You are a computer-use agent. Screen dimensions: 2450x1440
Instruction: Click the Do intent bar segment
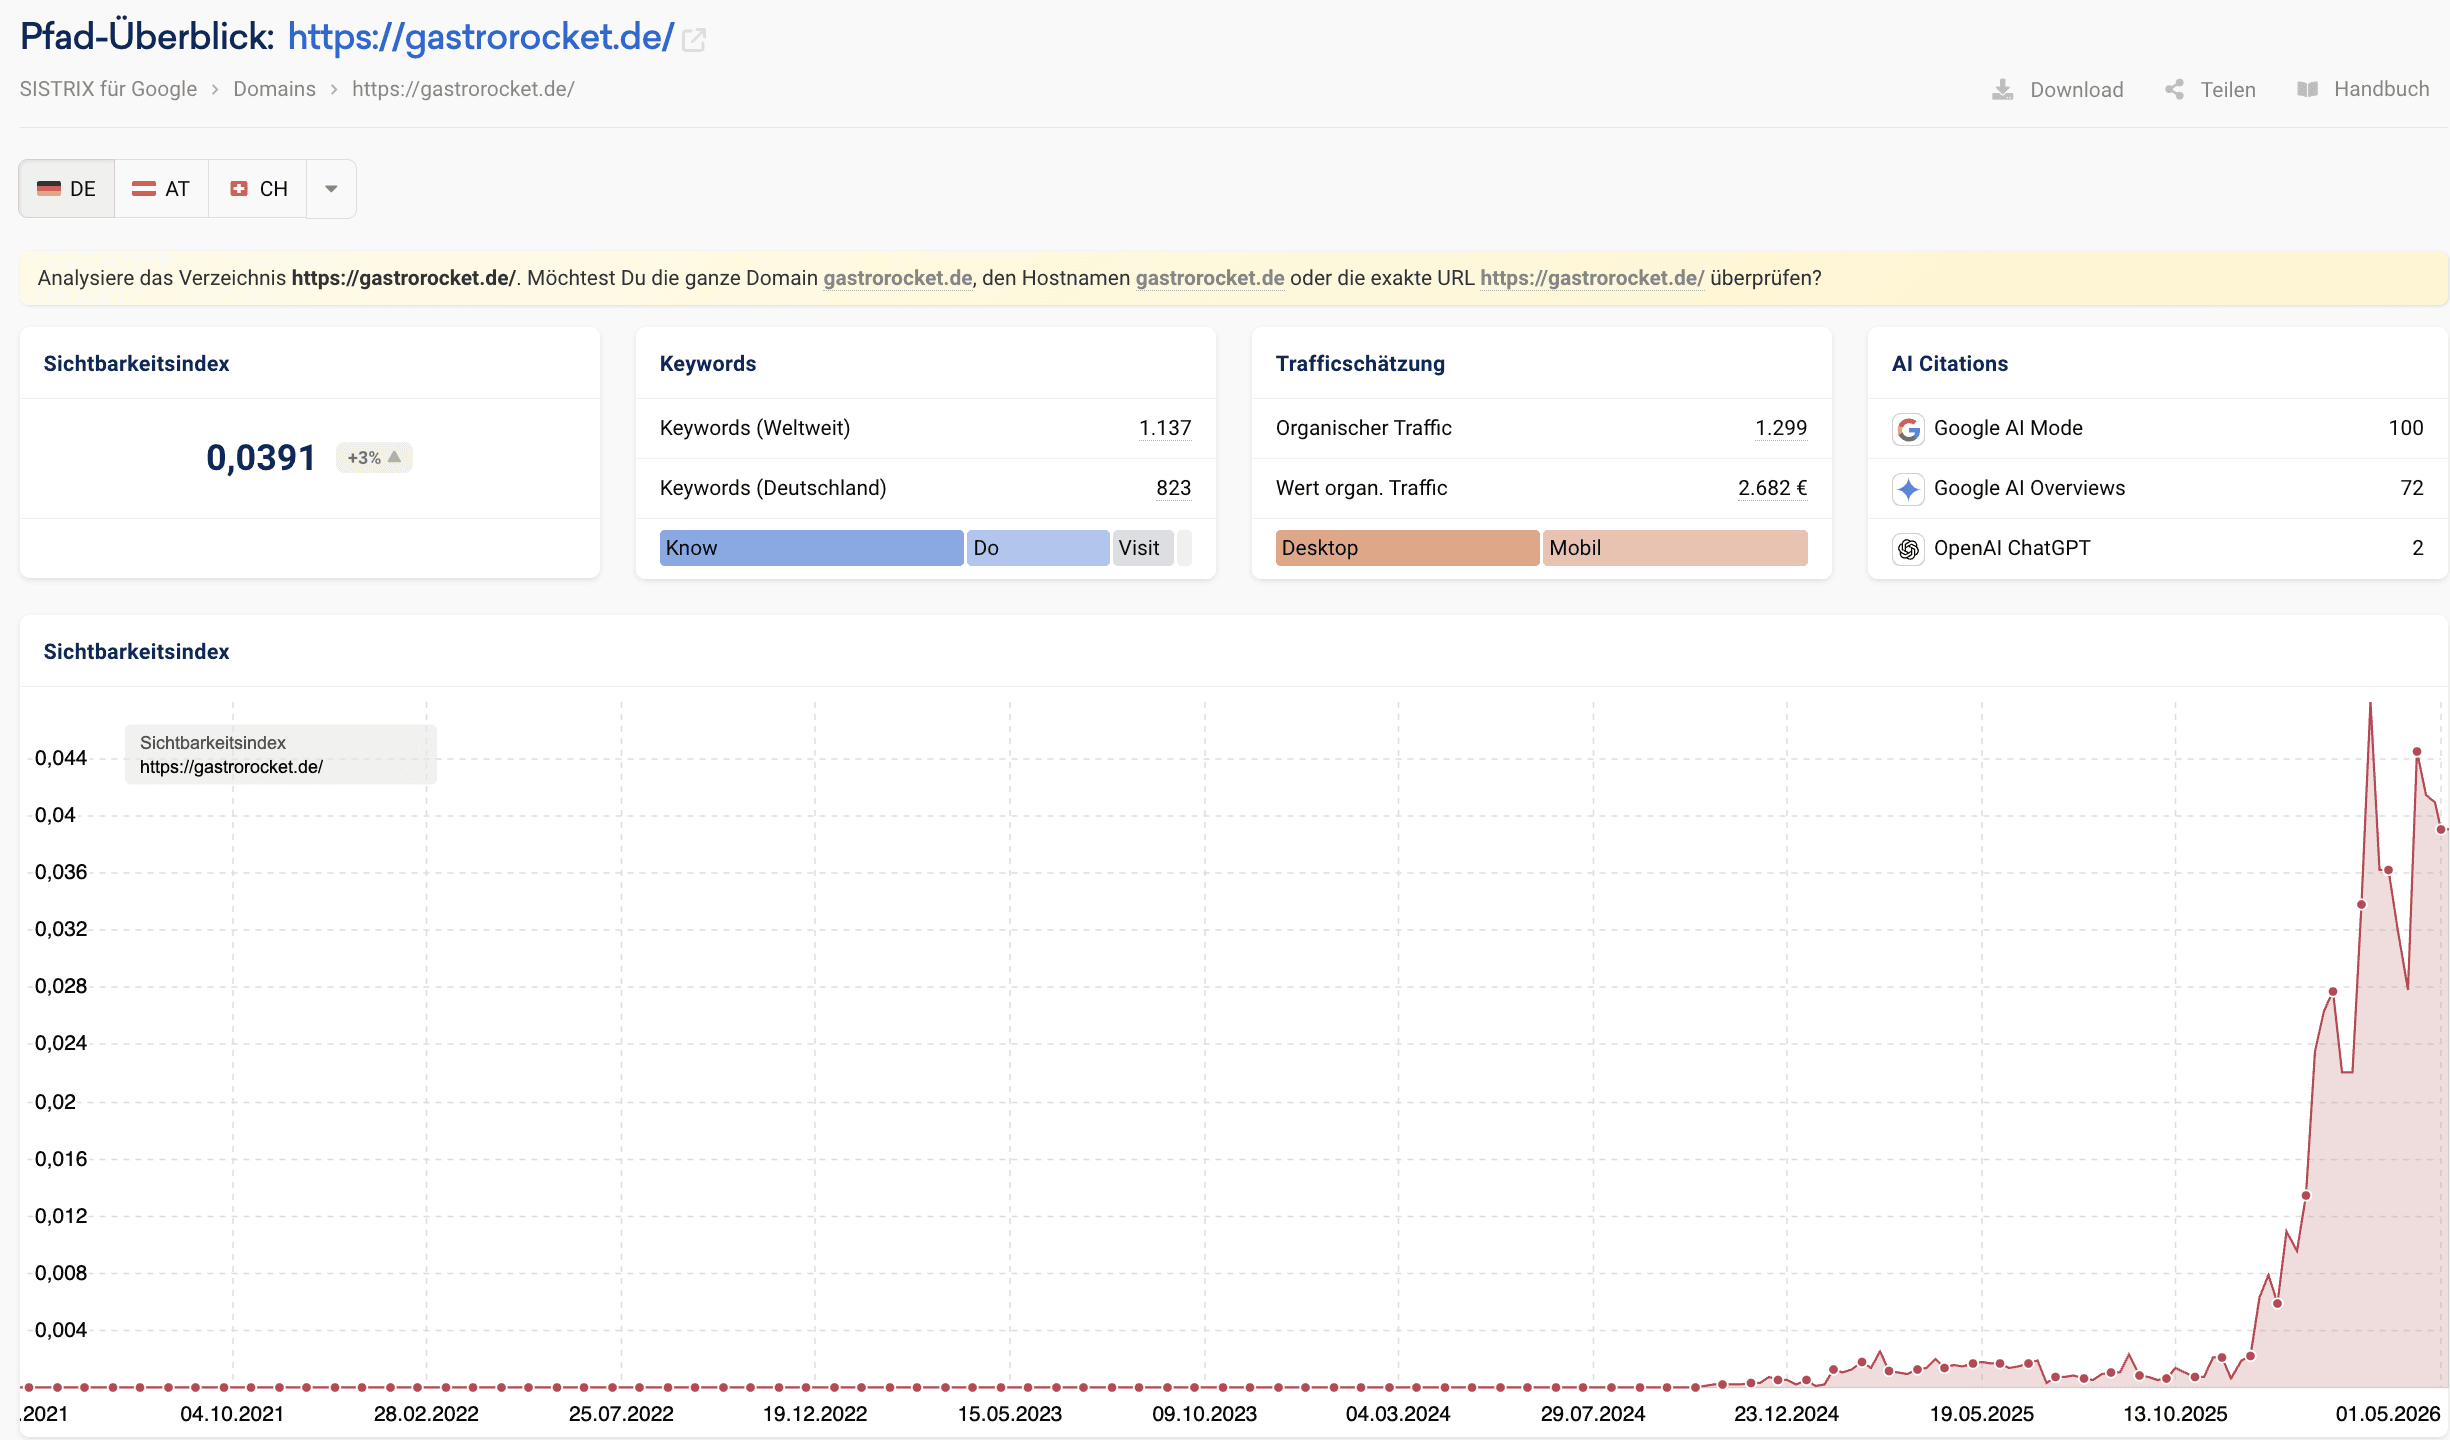1038,548
